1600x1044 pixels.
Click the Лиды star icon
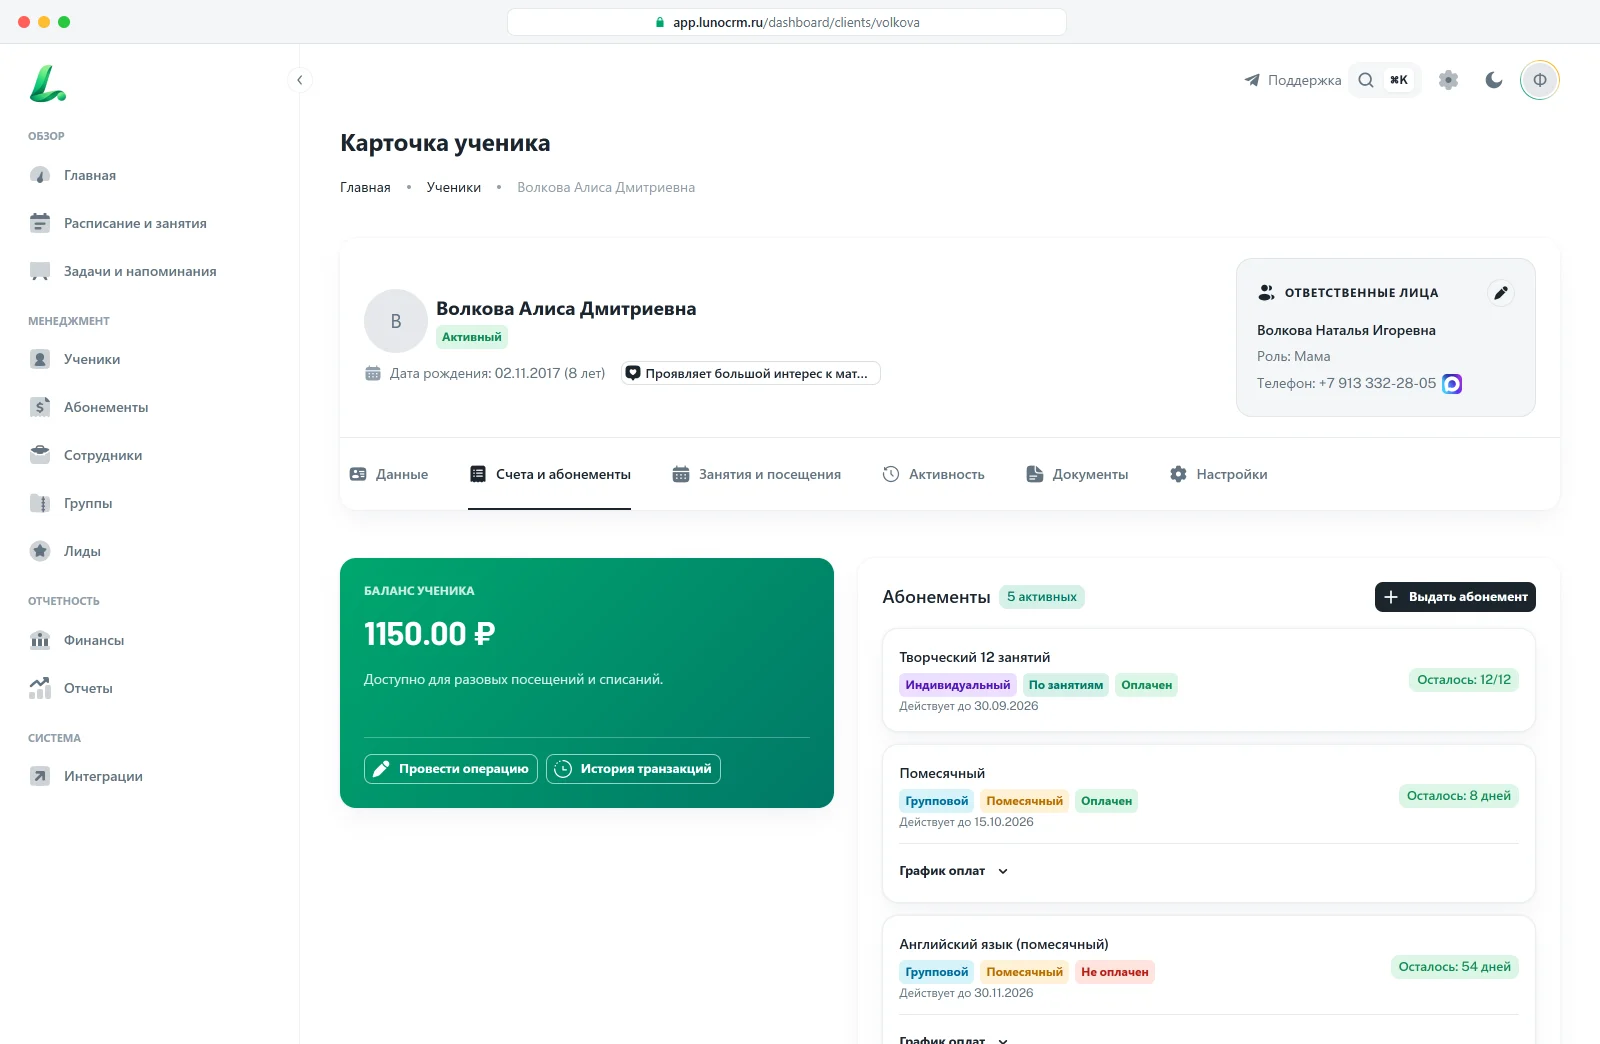coord(40,551)
